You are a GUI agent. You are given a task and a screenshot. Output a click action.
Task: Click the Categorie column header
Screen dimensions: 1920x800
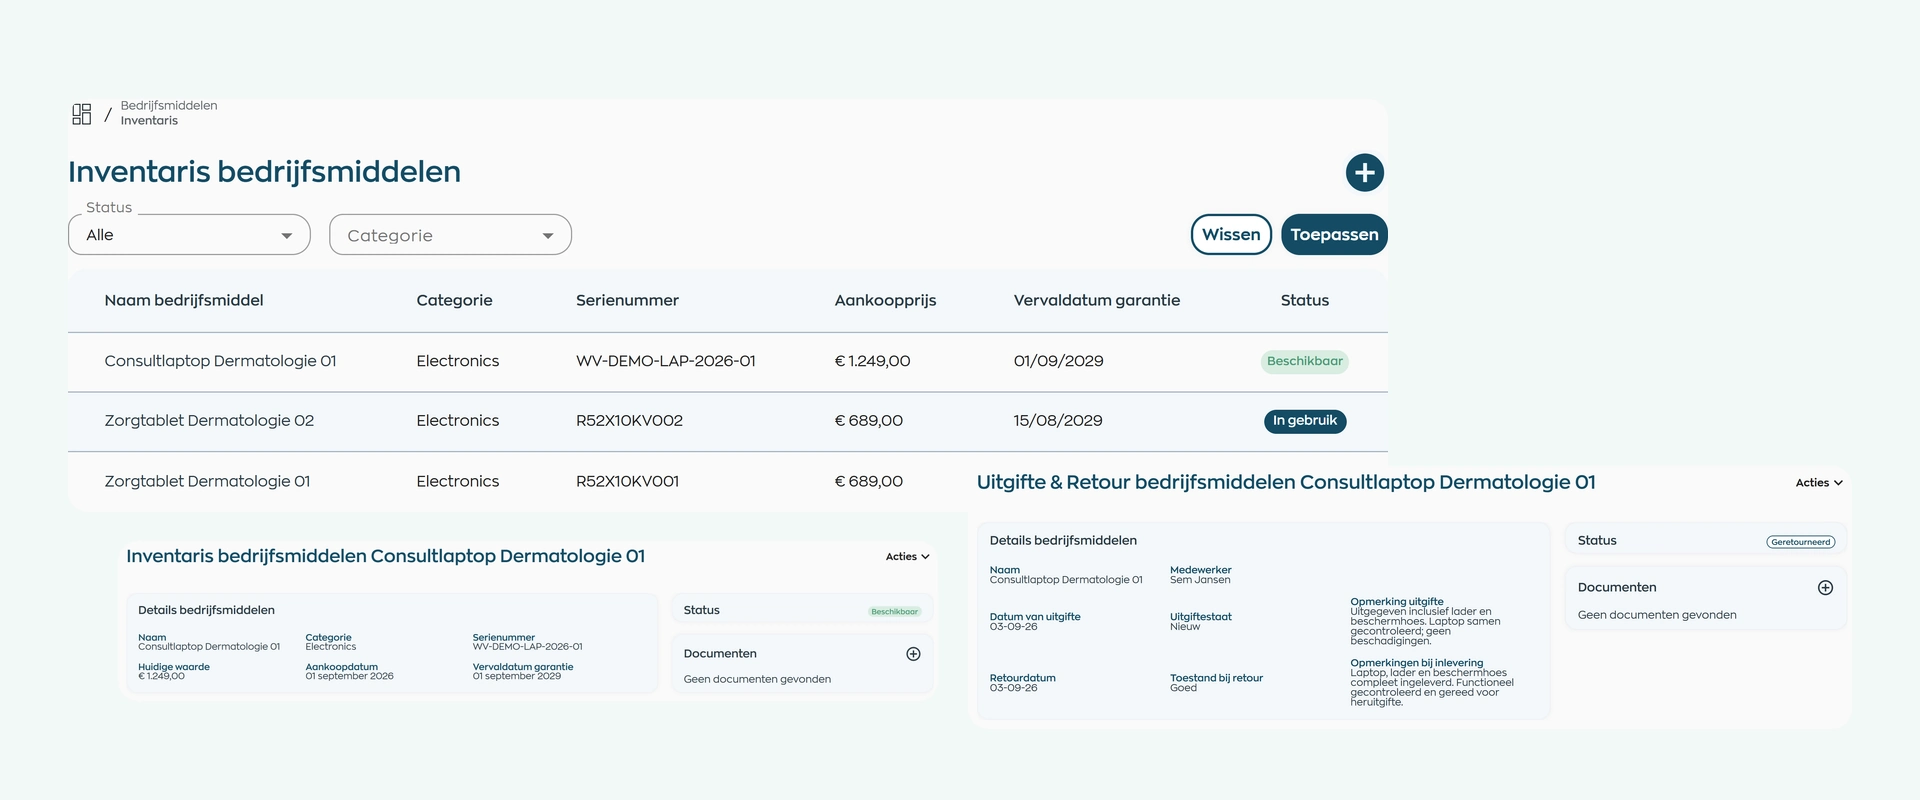[x=454, y=300]
